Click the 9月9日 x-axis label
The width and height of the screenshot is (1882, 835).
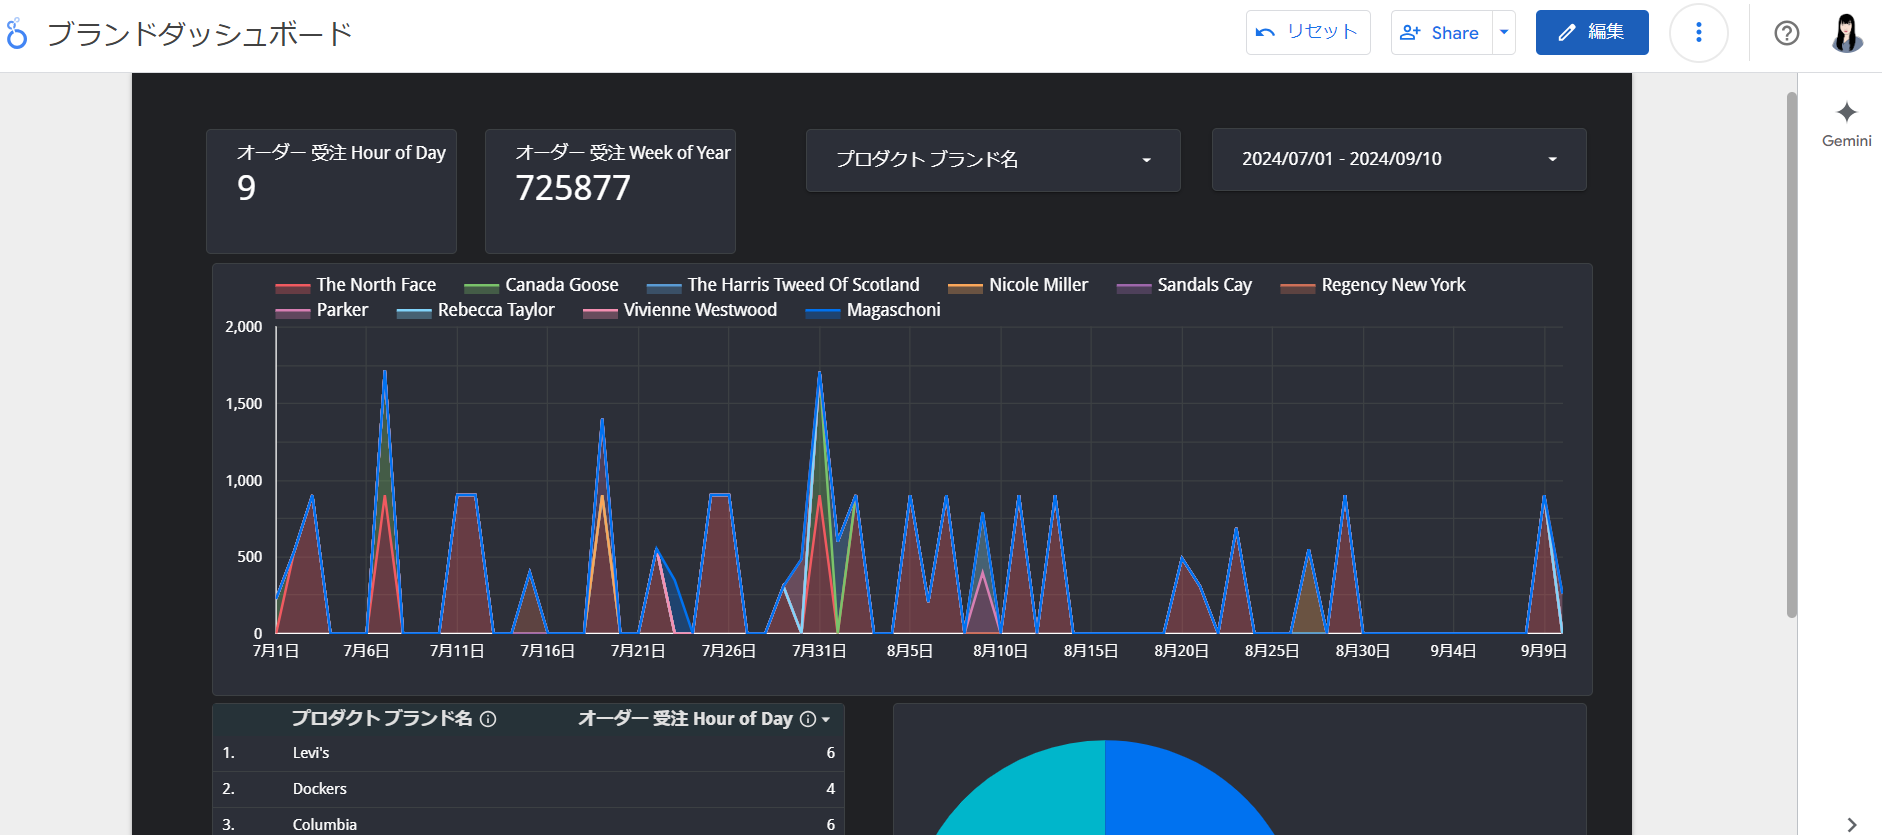[x=1544, y=651]
